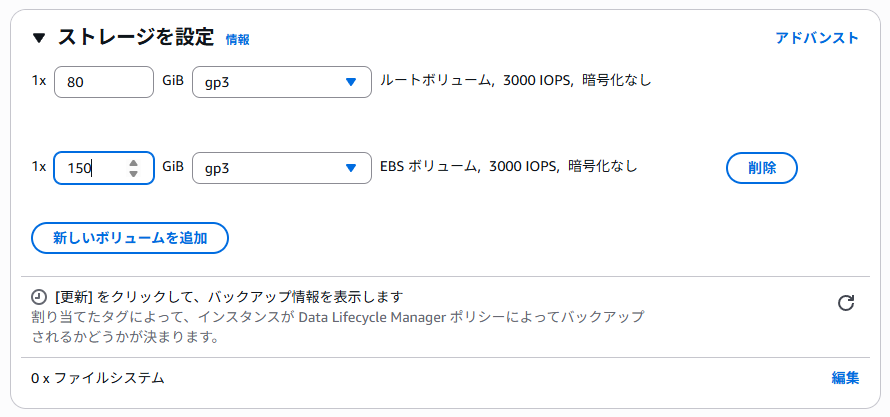Click 編集 for file systems

point(845,378)
